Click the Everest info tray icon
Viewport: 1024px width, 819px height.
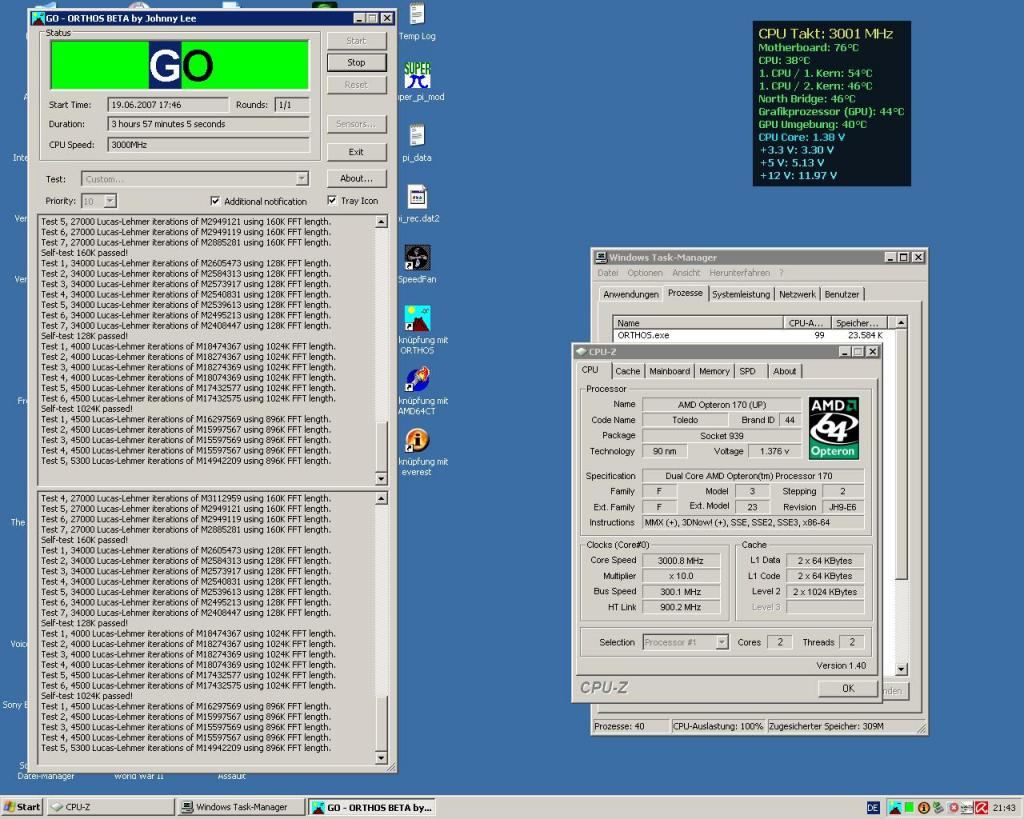click(923, 808)
